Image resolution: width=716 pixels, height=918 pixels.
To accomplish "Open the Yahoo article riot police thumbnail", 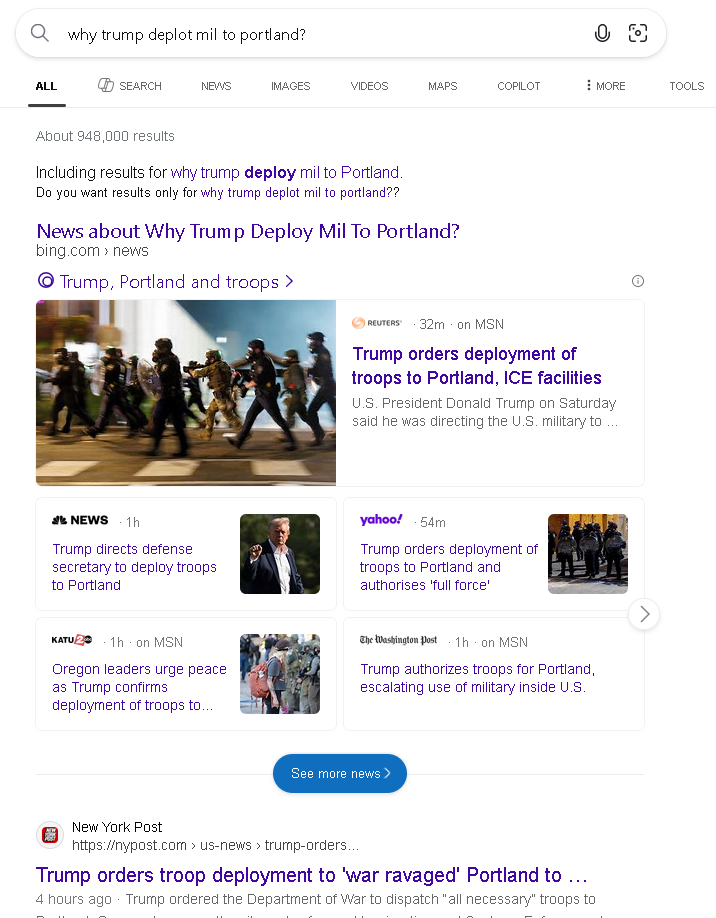I will coord(588,554).
